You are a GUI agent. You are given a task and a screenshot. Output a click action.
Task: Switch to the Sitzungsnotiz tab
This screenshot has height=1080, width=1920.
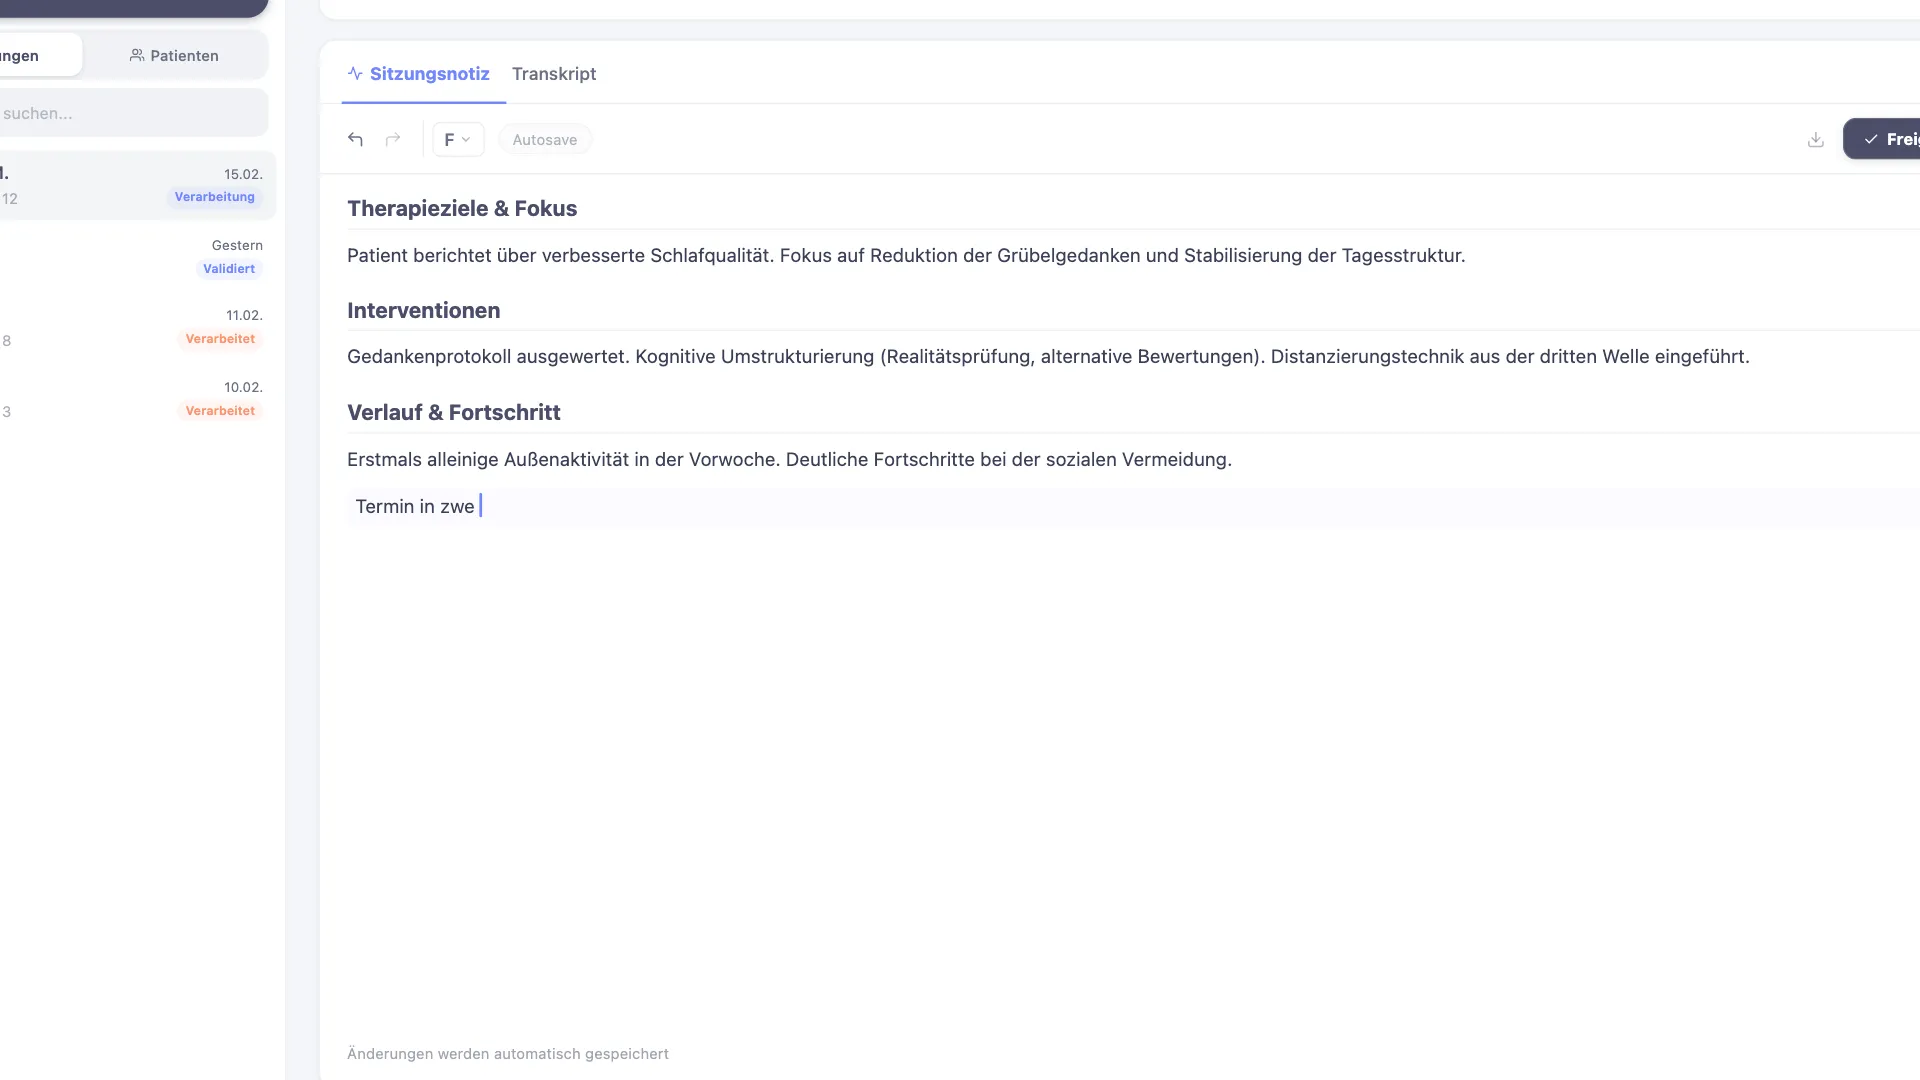point(424,73)
